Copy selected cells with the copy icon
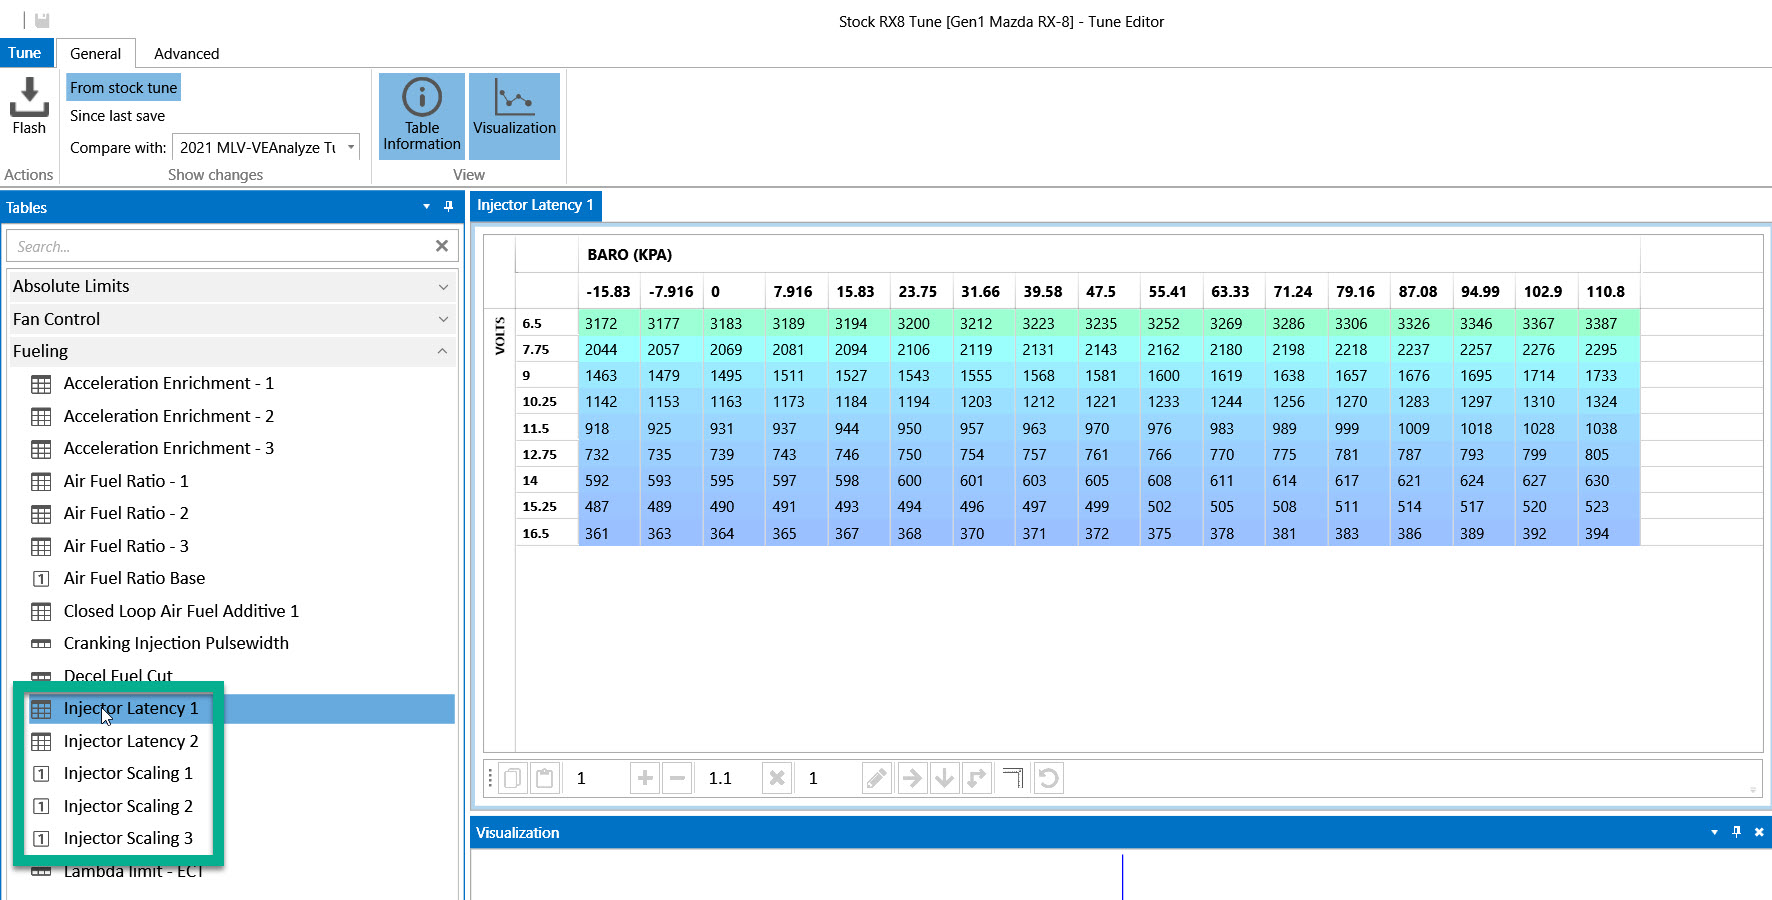The image size is (1772, 900). 513,778
